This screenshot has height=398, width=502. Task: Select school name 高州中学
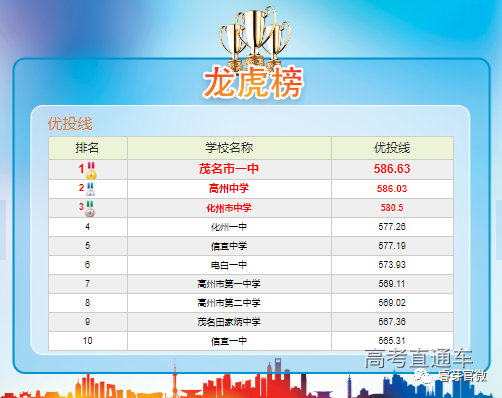229,189
